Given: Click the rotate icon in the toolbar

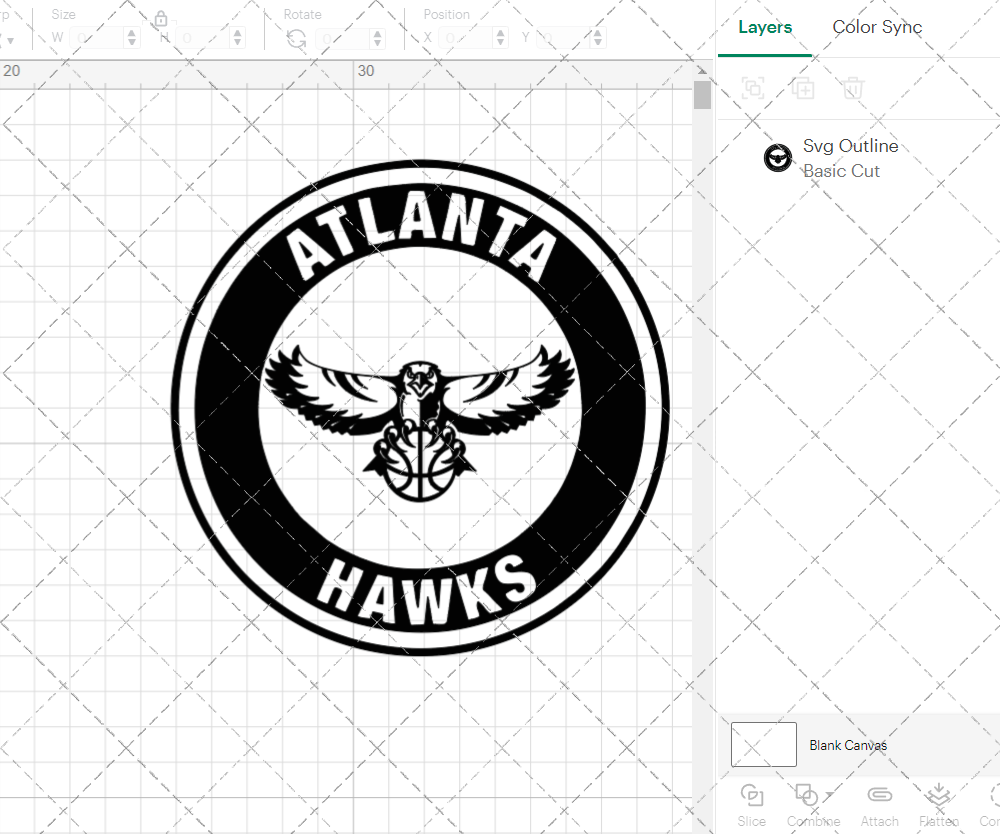Looking at the screenshot, I should 295,36.
